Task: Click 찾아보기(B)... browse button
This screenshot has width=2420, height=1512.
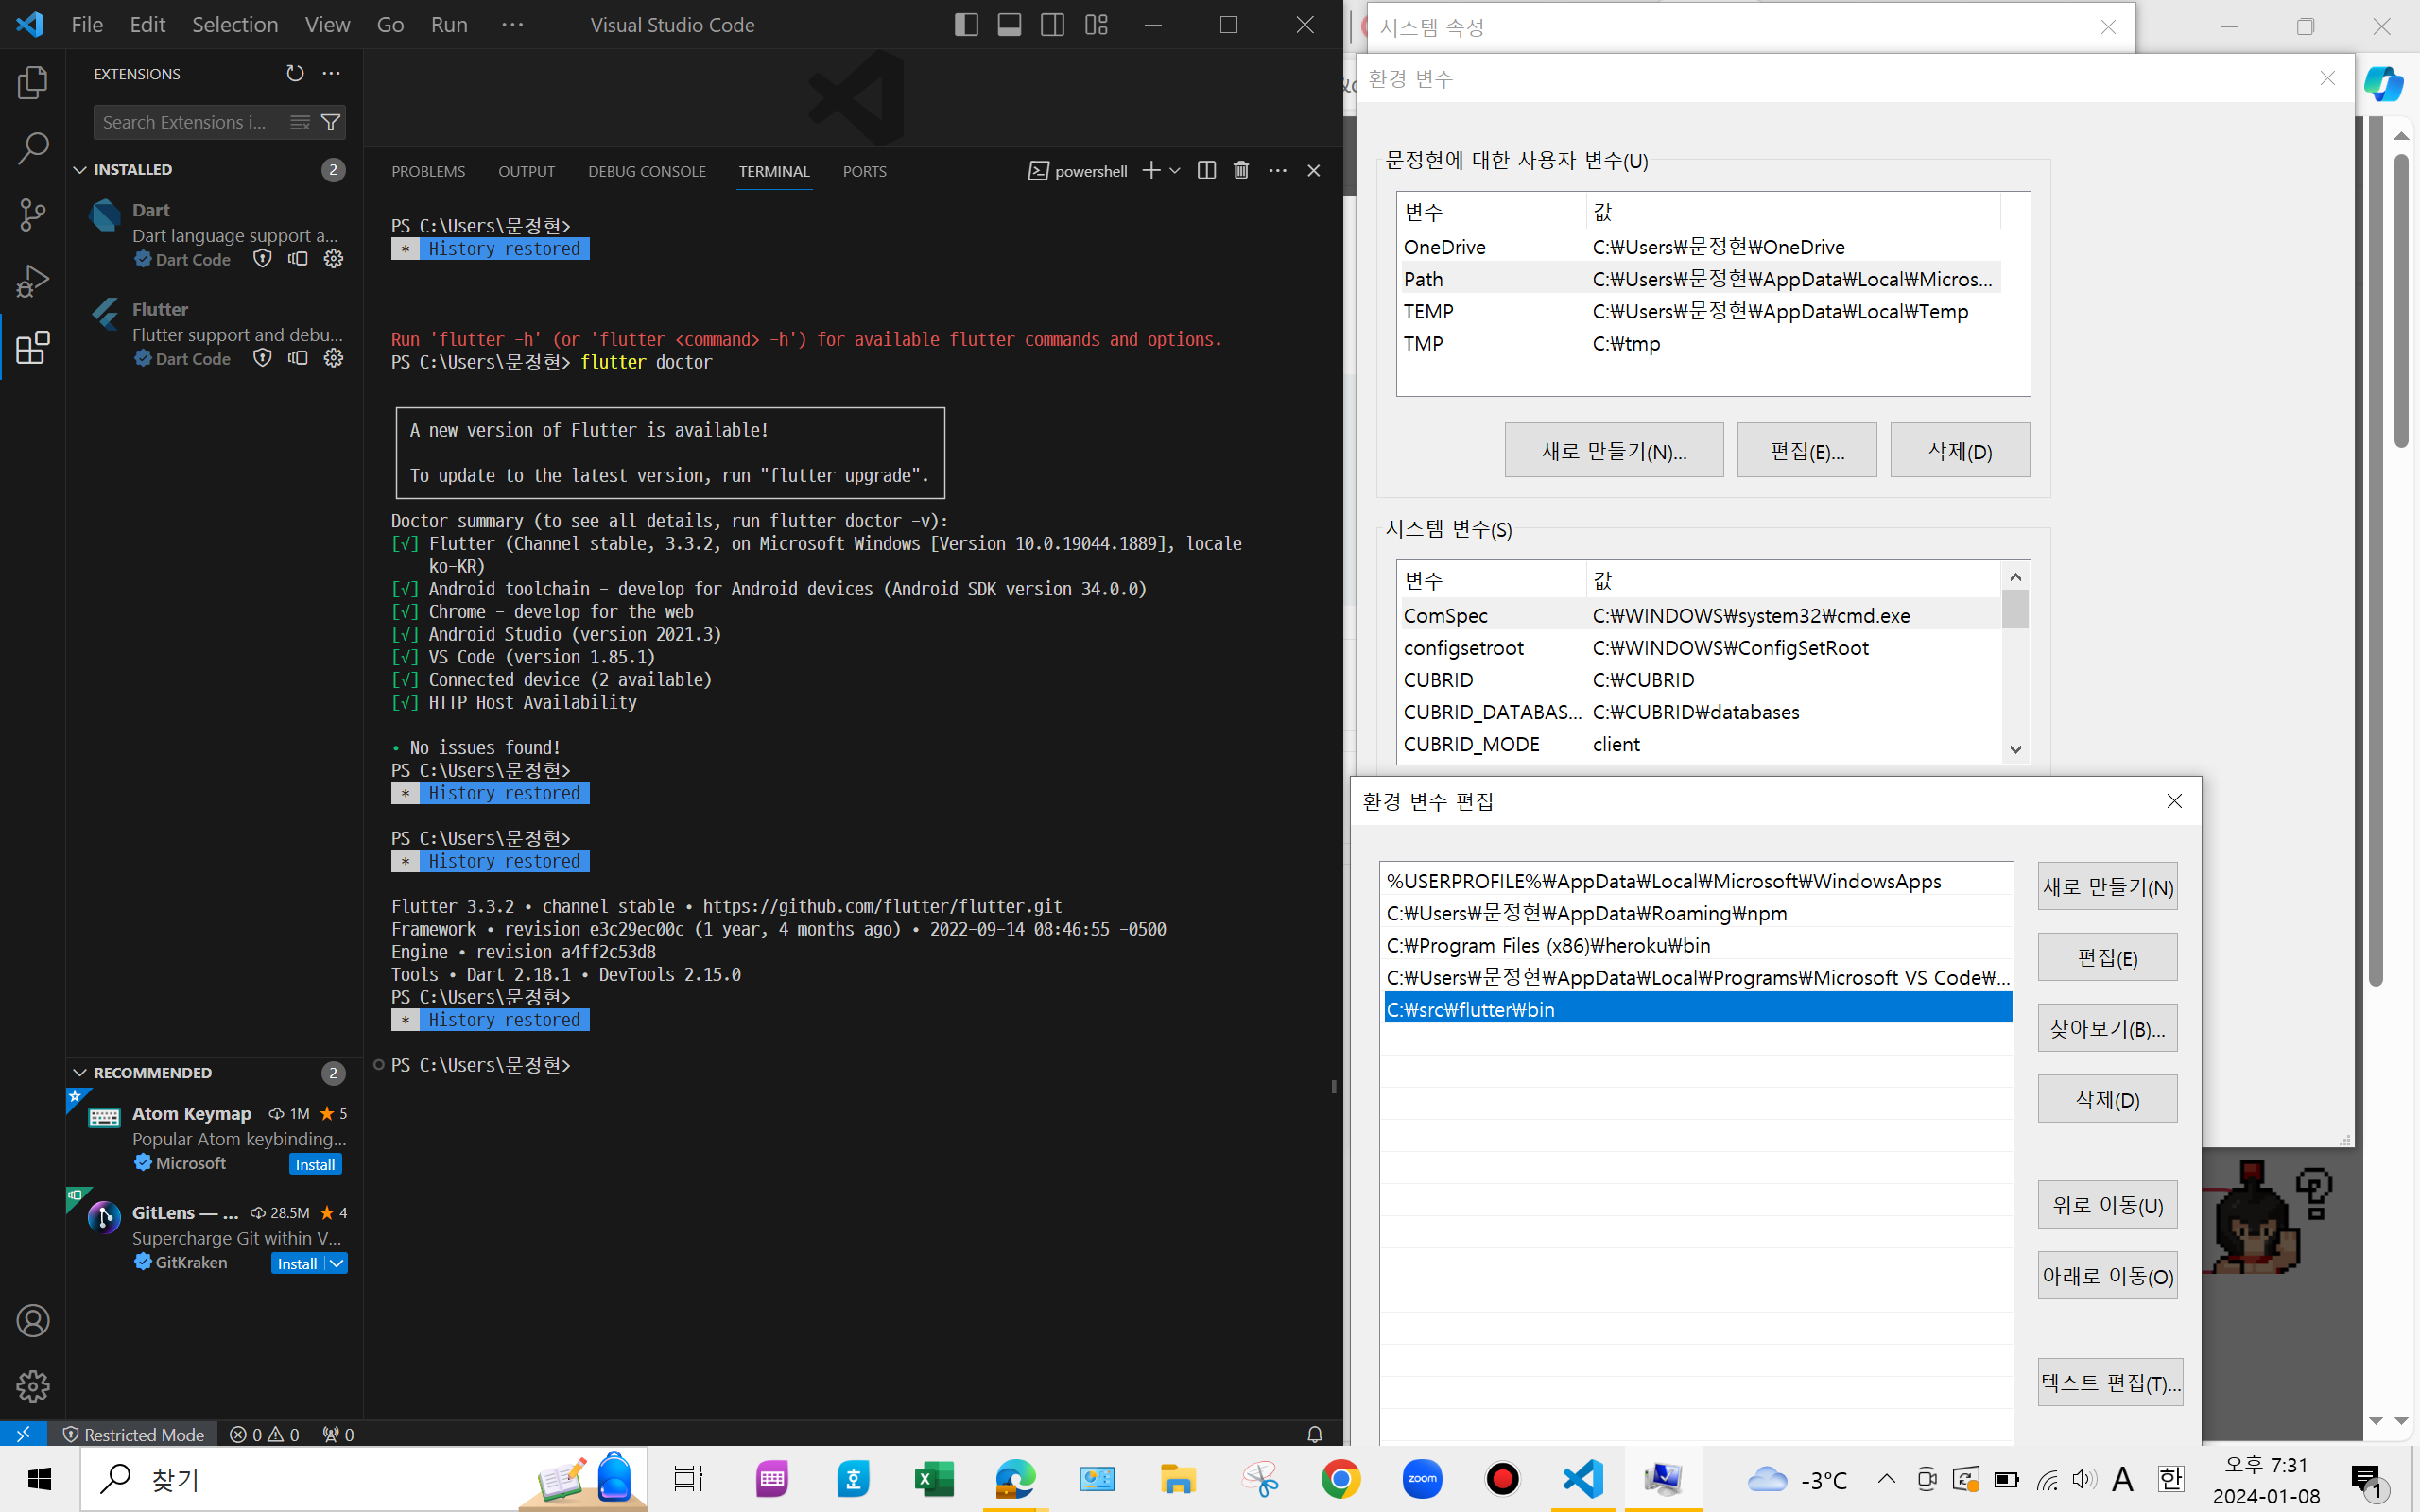Action: (2107, 1028)
